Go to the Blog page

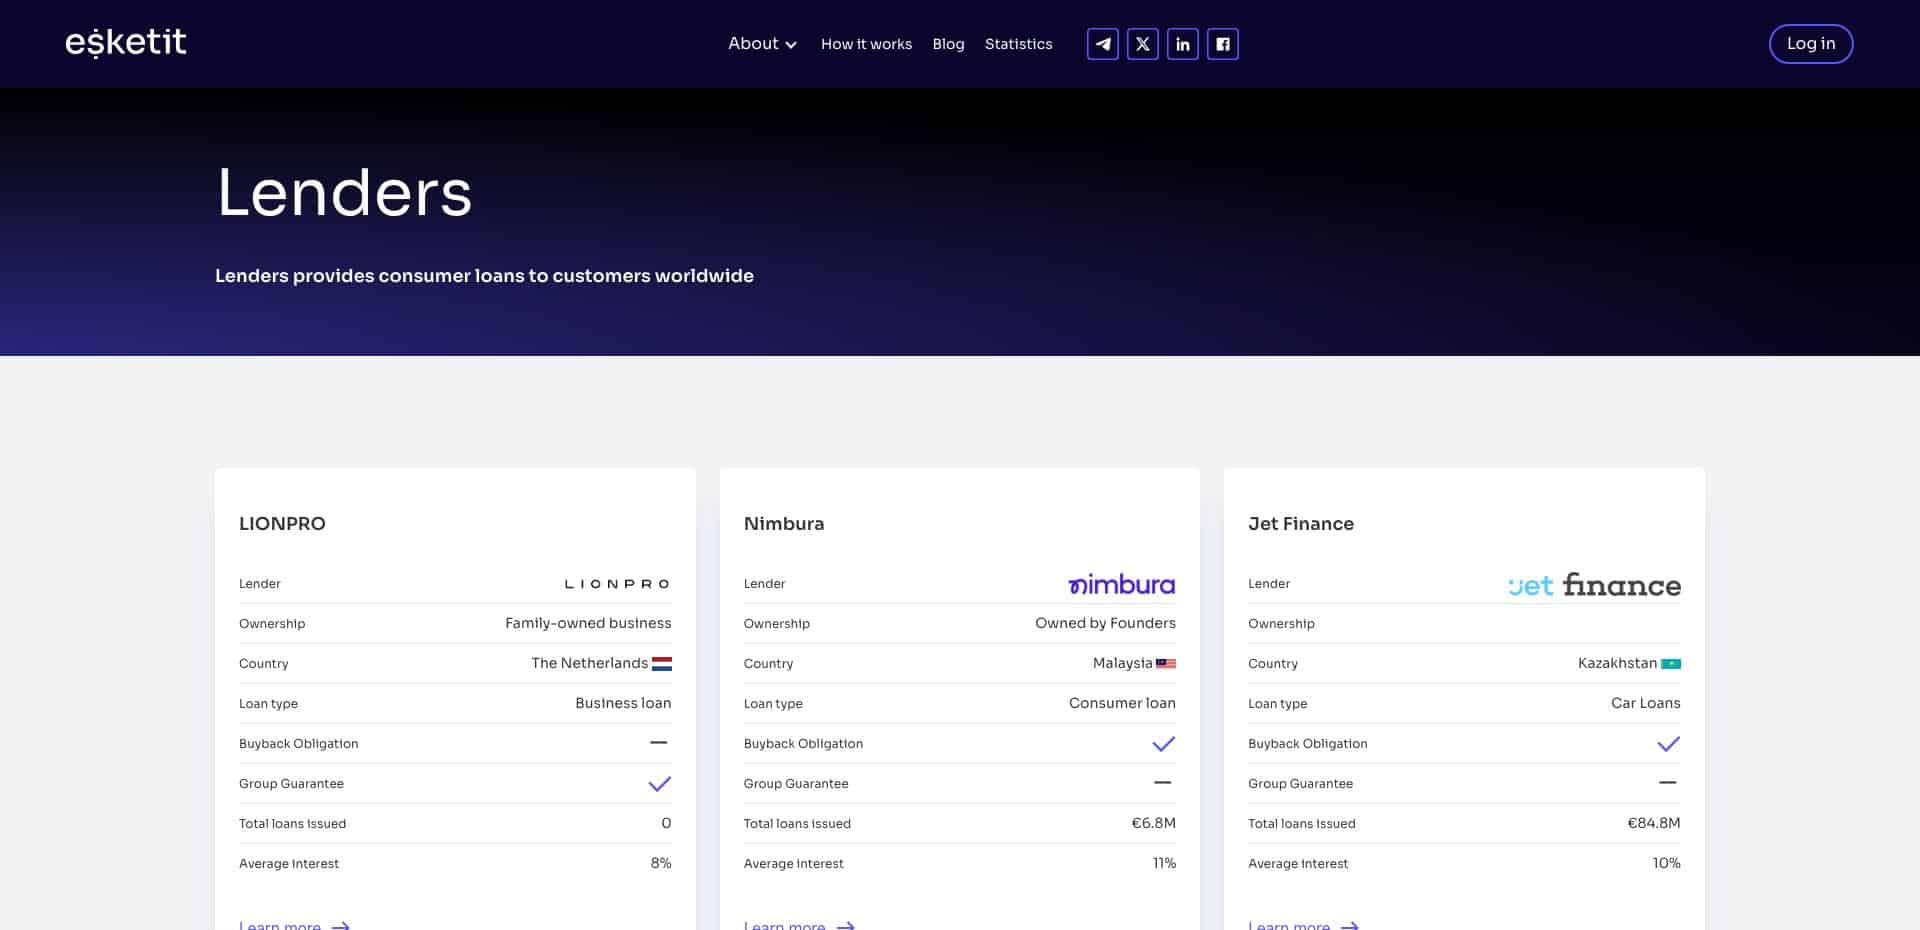948,44
